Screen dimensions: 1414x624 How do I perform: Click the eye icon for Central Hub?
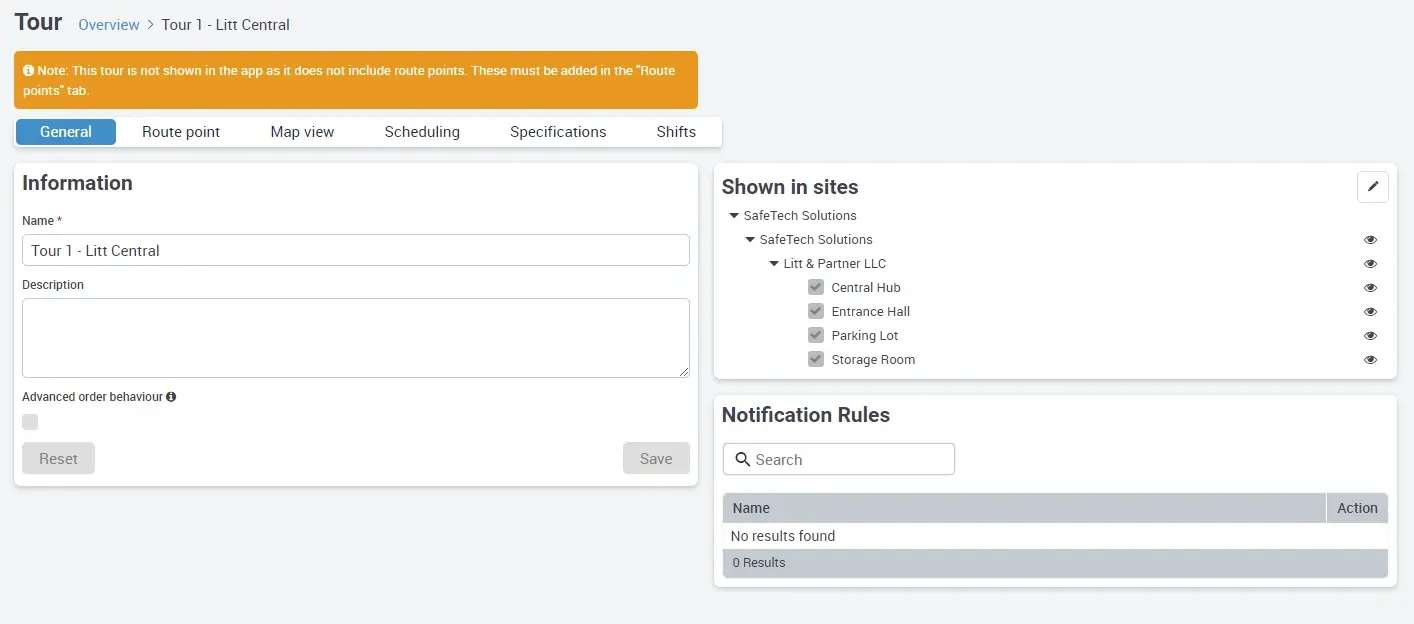click(x=1370, y=288)
